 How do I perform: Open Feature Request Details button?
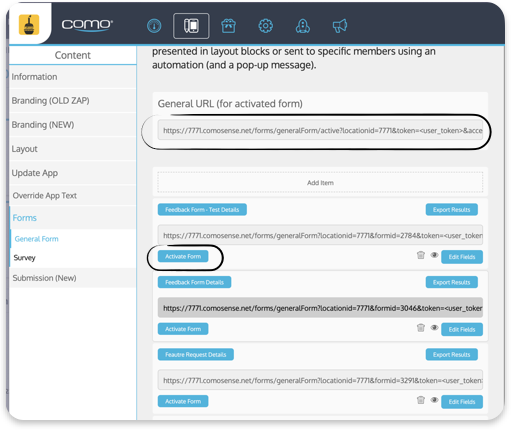(196, 355)
